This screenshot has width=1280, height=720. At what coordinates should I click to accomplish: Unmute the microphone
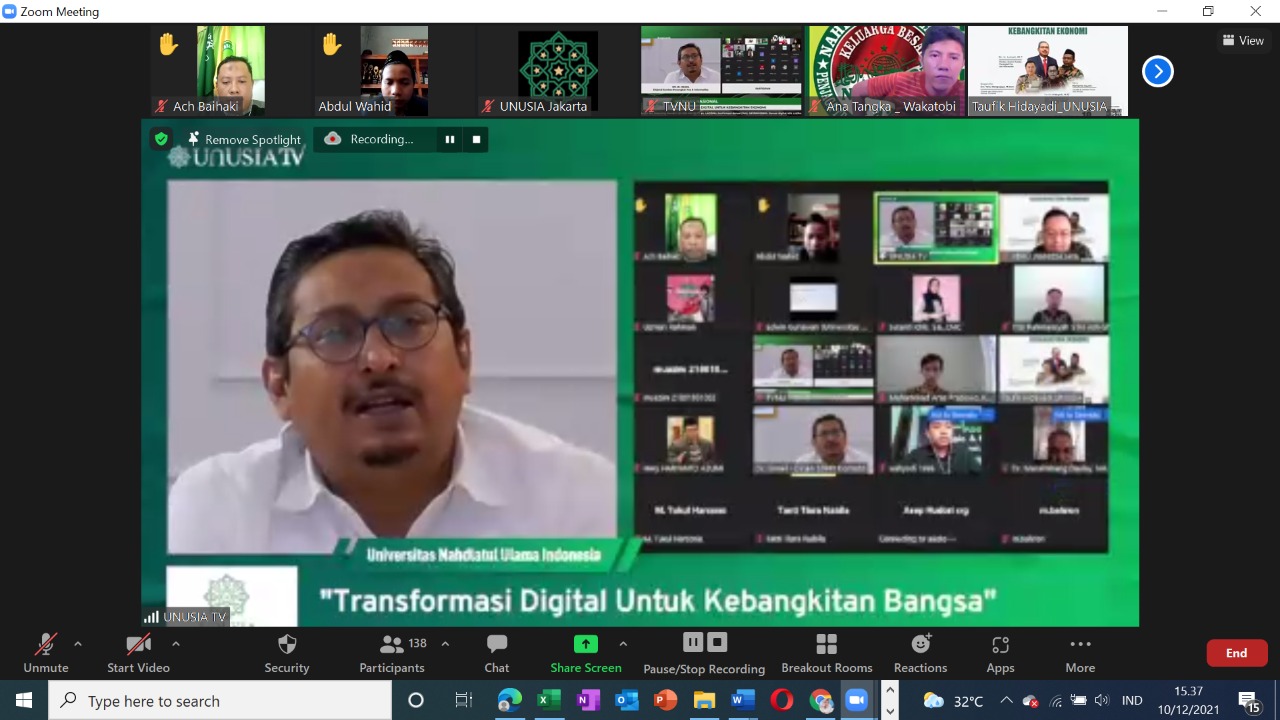click(x=45, y=651)
